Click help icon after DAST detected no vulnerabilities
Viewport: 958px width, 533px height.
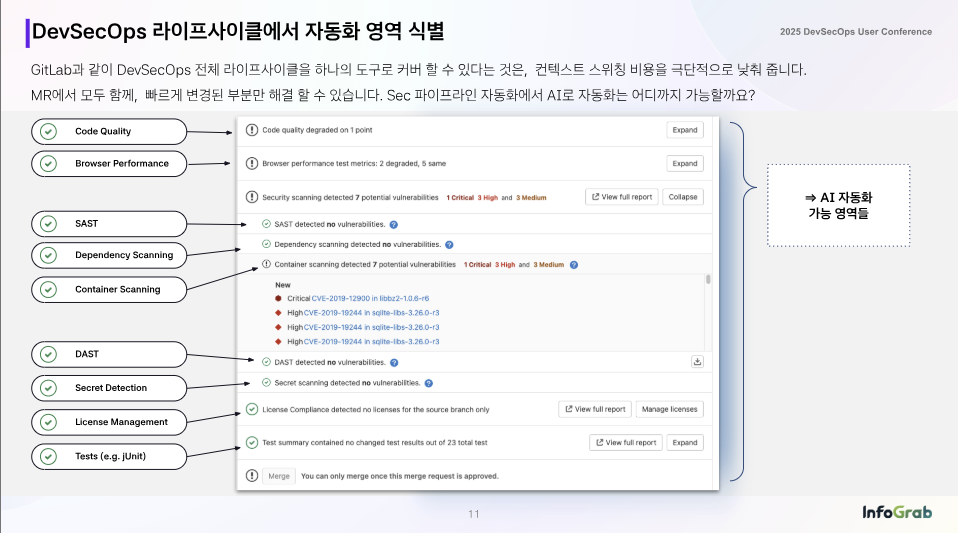pos(394,362)
